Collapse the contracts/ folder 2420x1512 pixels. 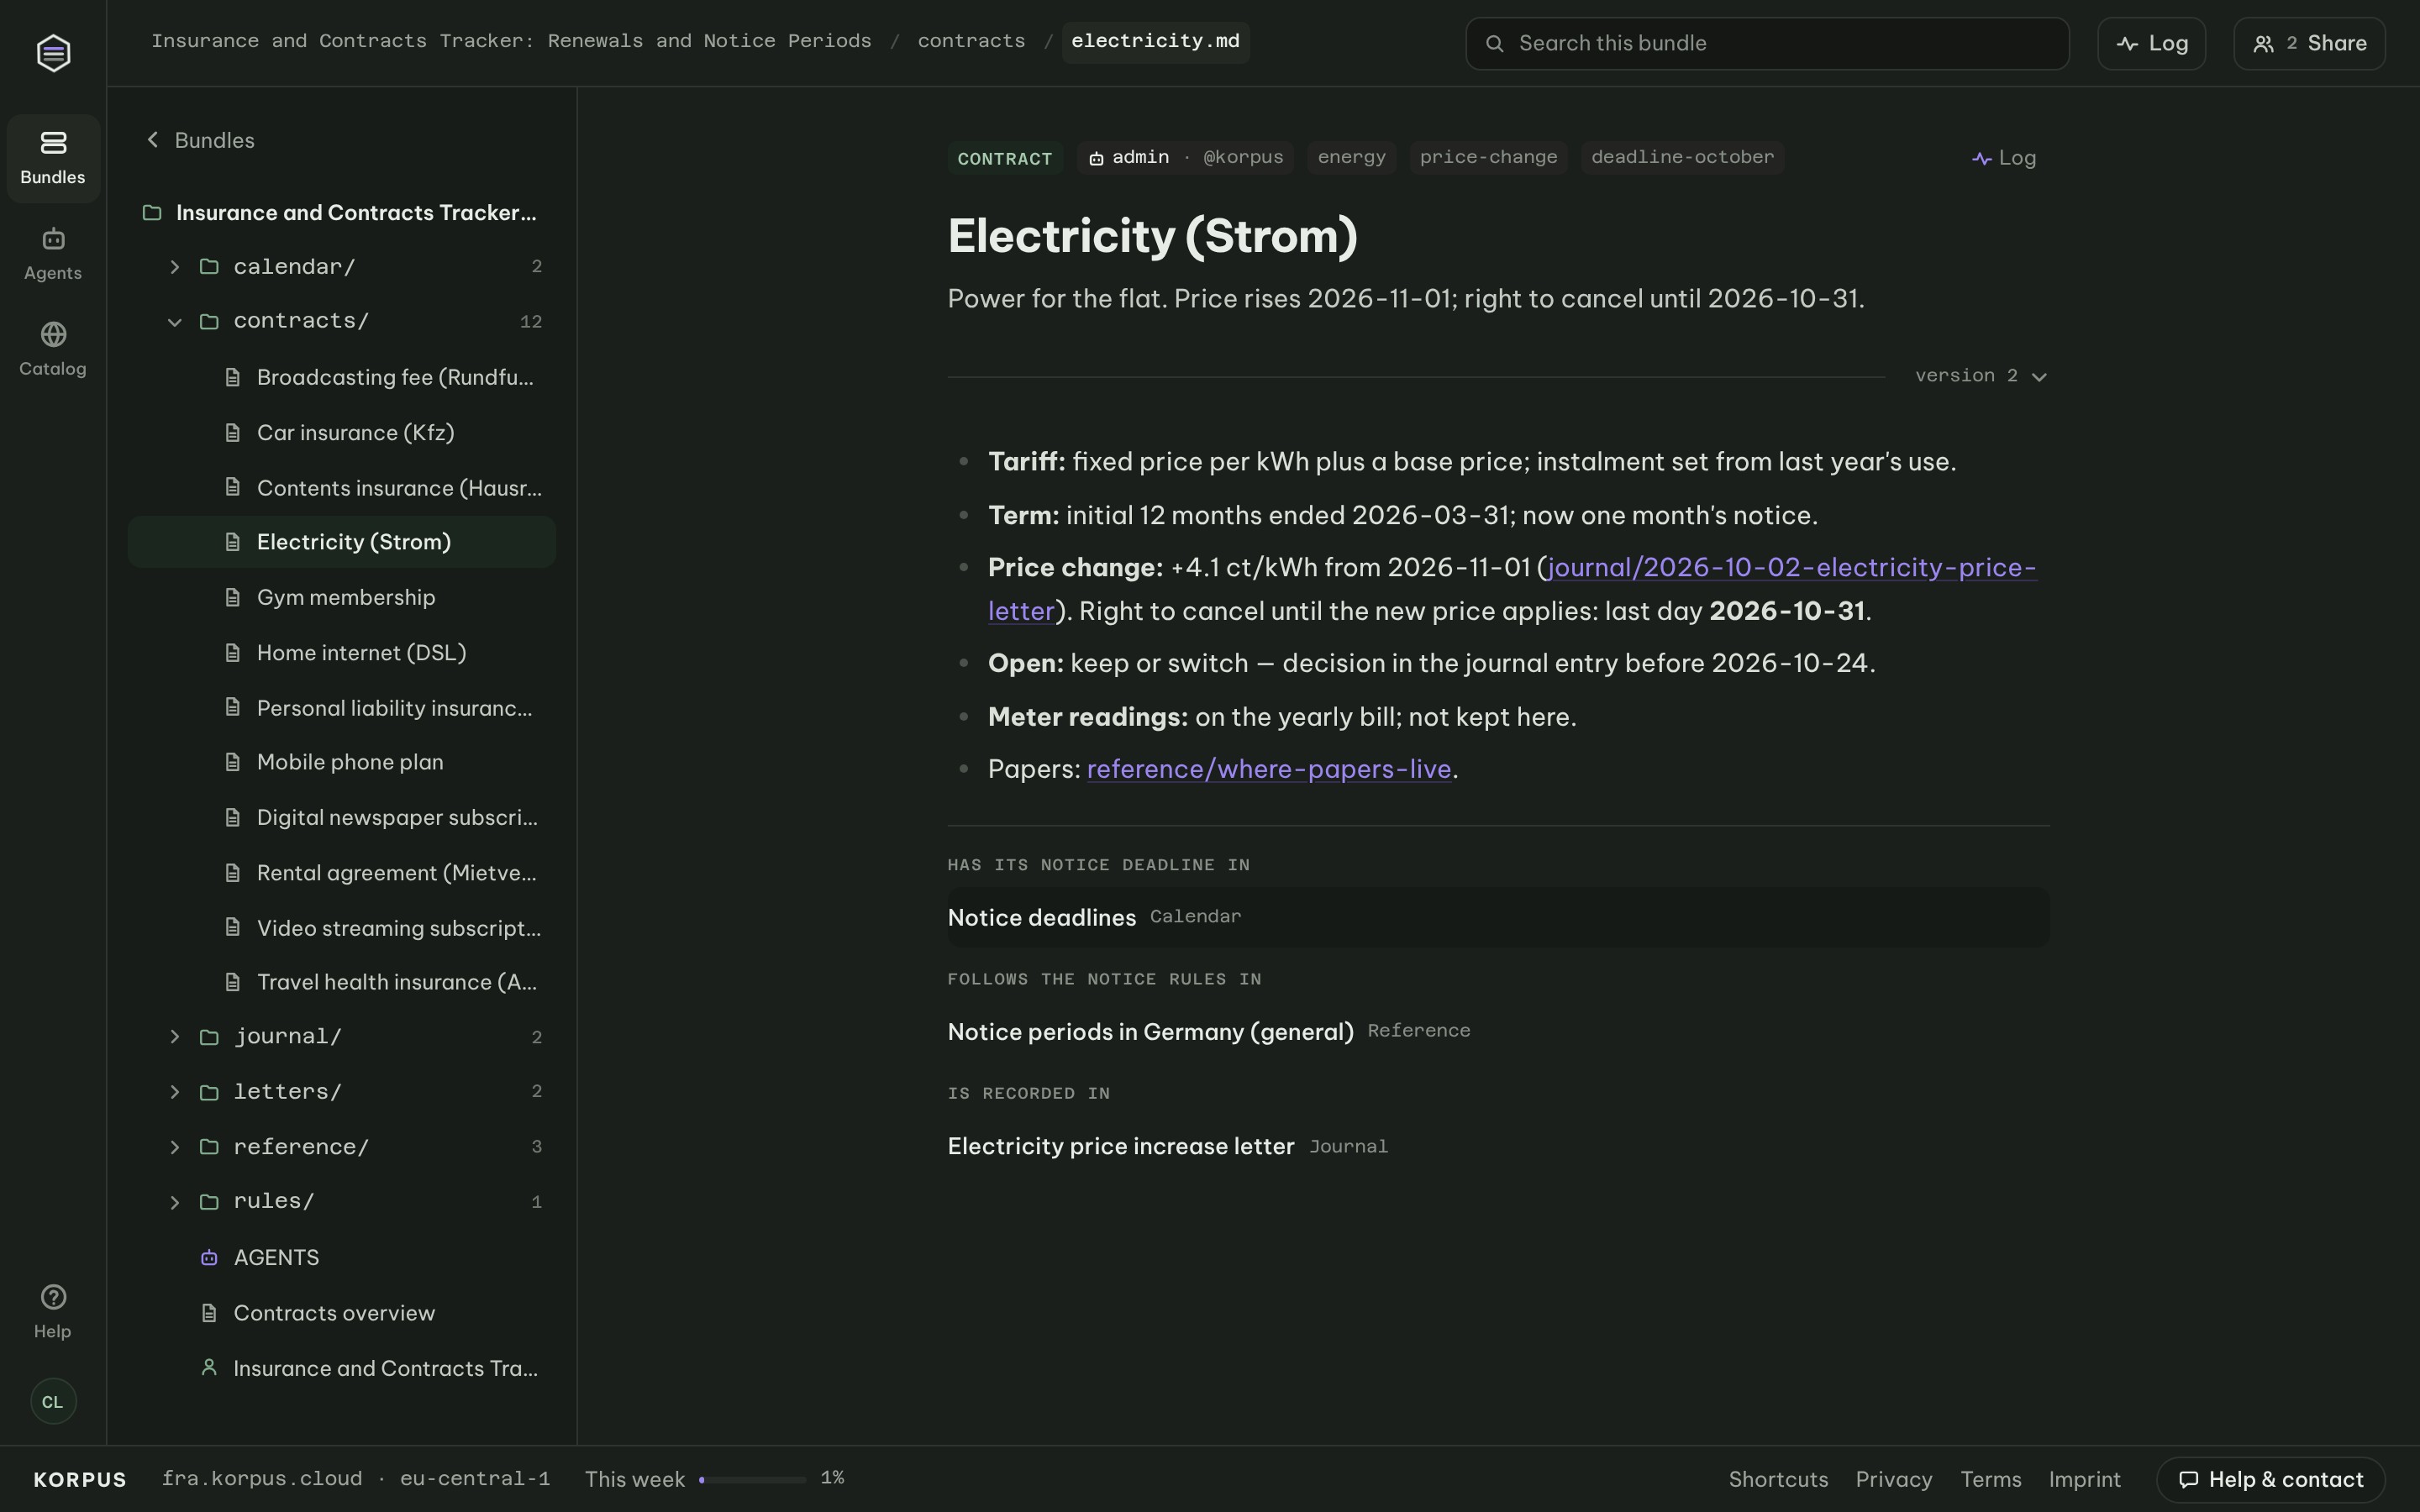pyautogui.click(x=342, y=321)
